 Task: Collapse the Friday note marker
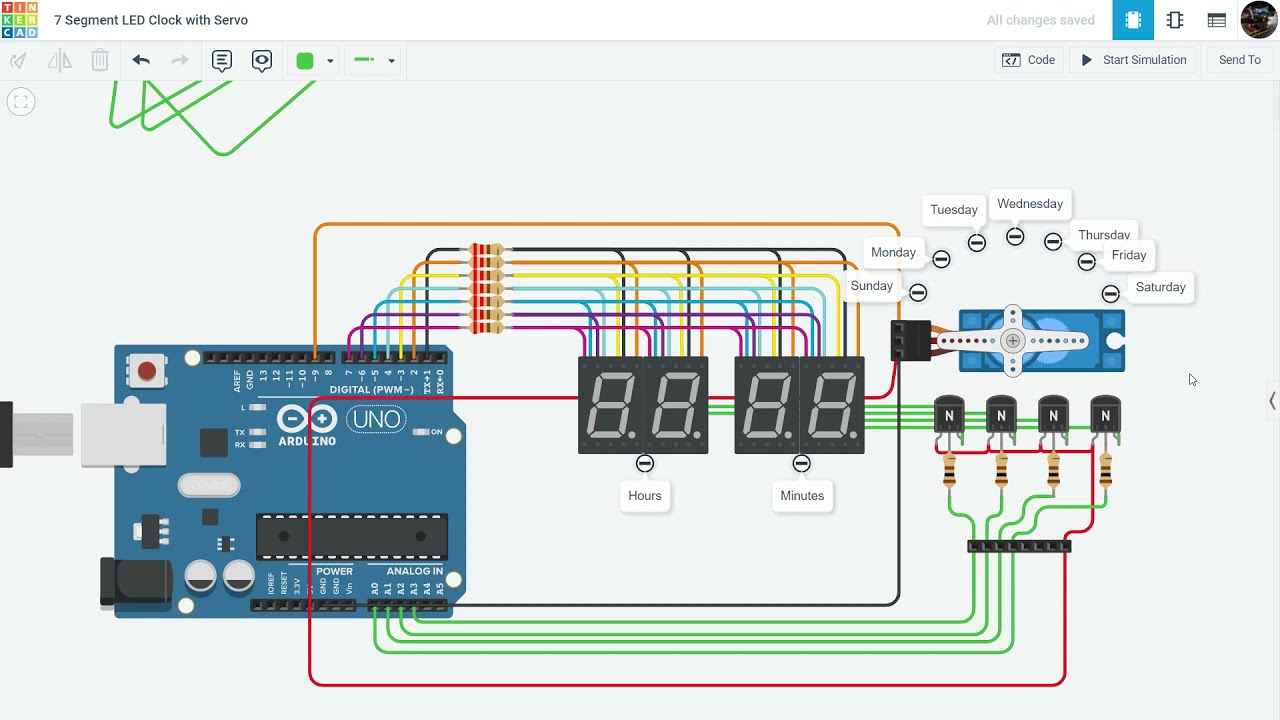pos(1087,261)
